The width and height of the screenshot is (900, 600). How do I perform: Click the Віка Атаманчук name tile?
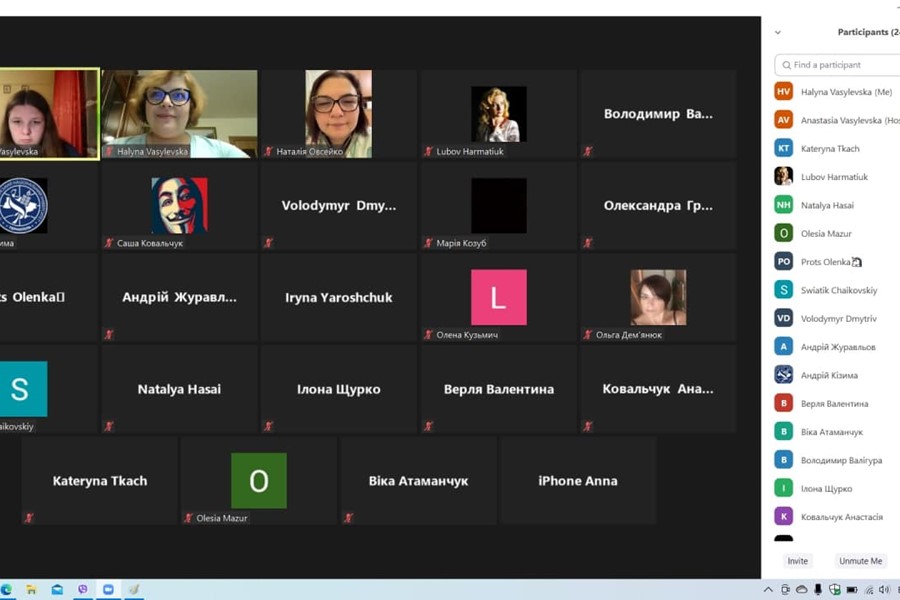tap(418, 481)
